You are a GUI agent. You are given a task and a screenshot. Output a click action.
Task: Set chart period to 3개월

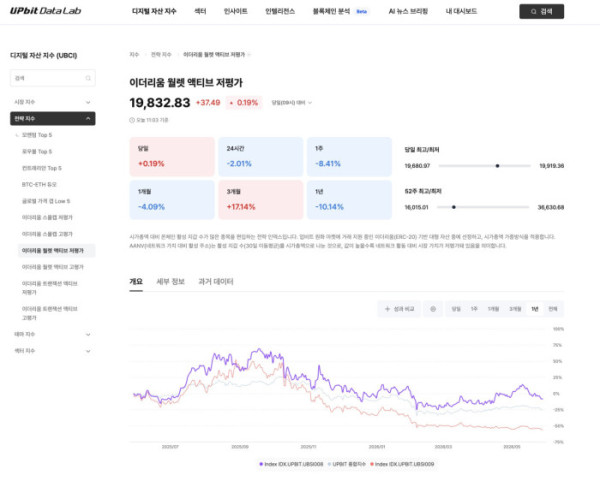(515, 309)
